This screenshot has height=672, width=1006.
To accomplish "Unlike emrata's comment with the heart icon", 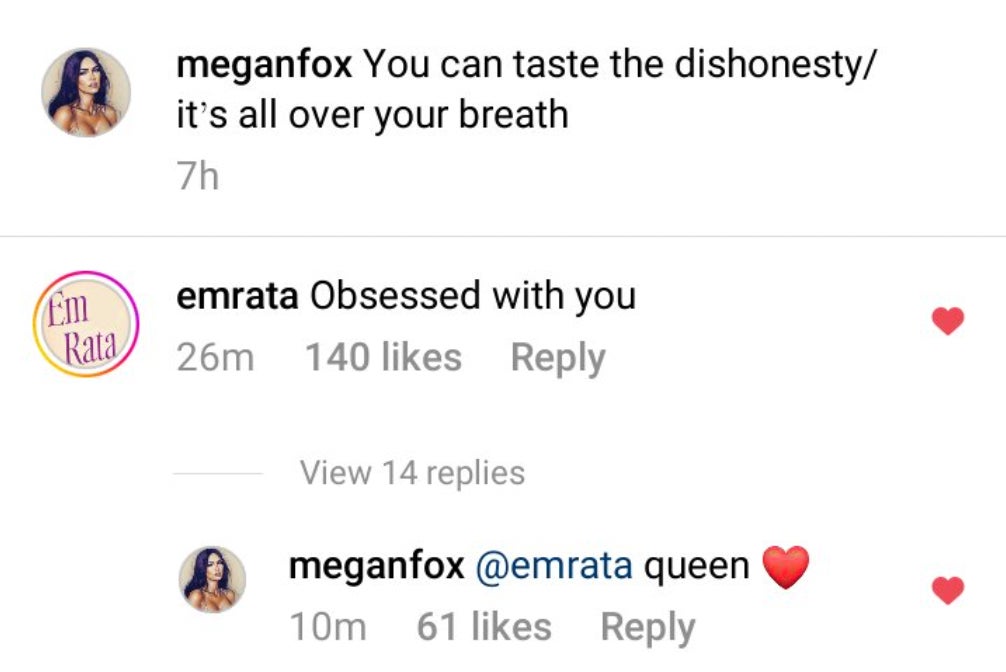I will tap(947, 321).
